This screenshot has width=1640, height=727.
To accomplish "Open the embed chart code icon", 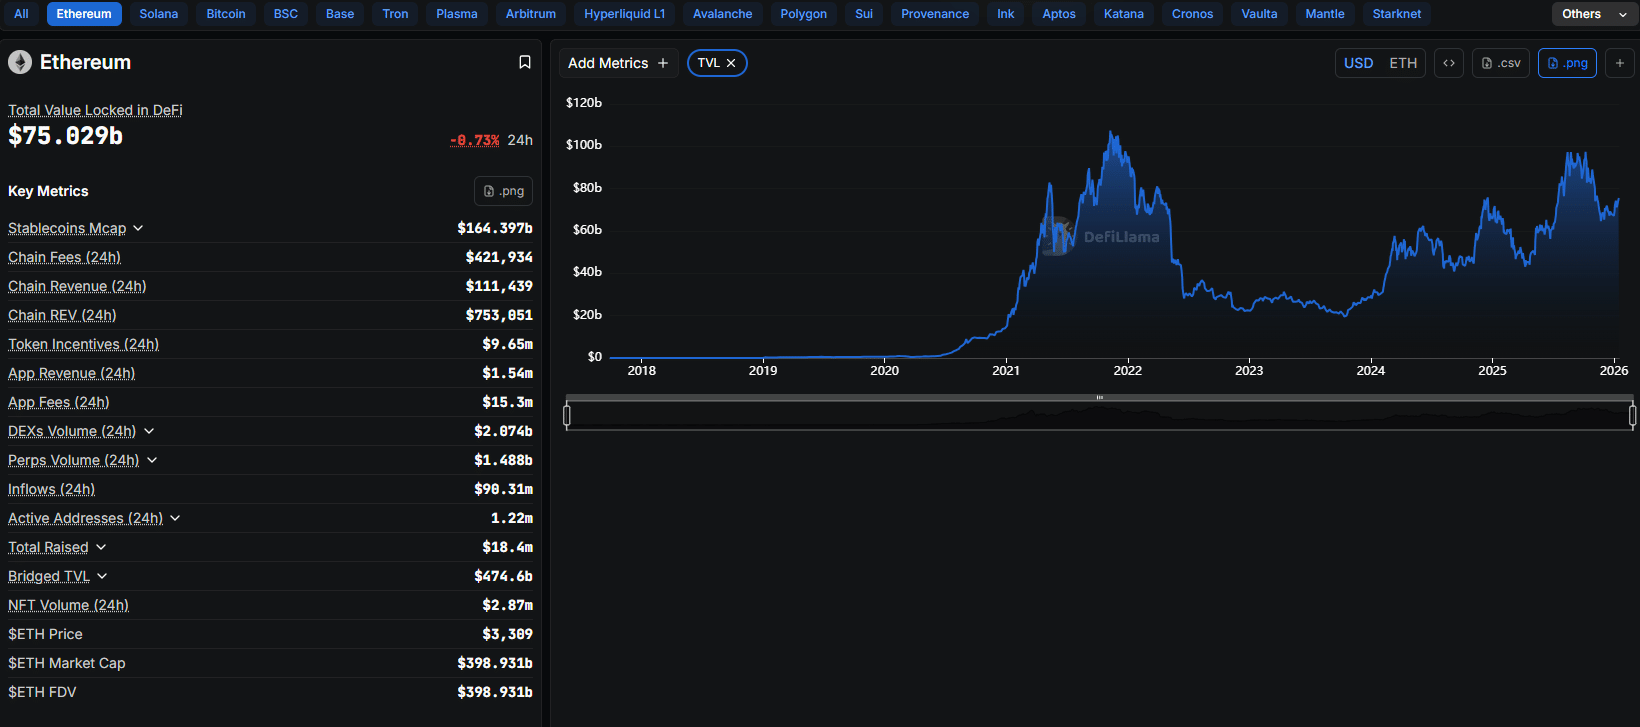I will (x=1449, y=63).
